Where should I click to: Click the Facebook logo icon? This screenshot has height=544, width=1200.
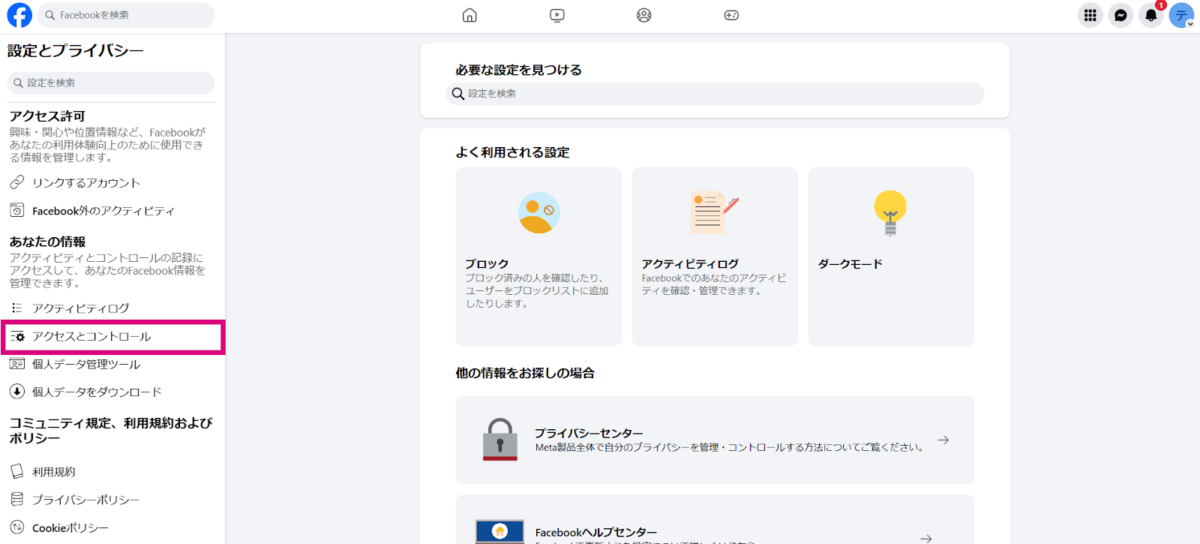(x=19, y=15)
